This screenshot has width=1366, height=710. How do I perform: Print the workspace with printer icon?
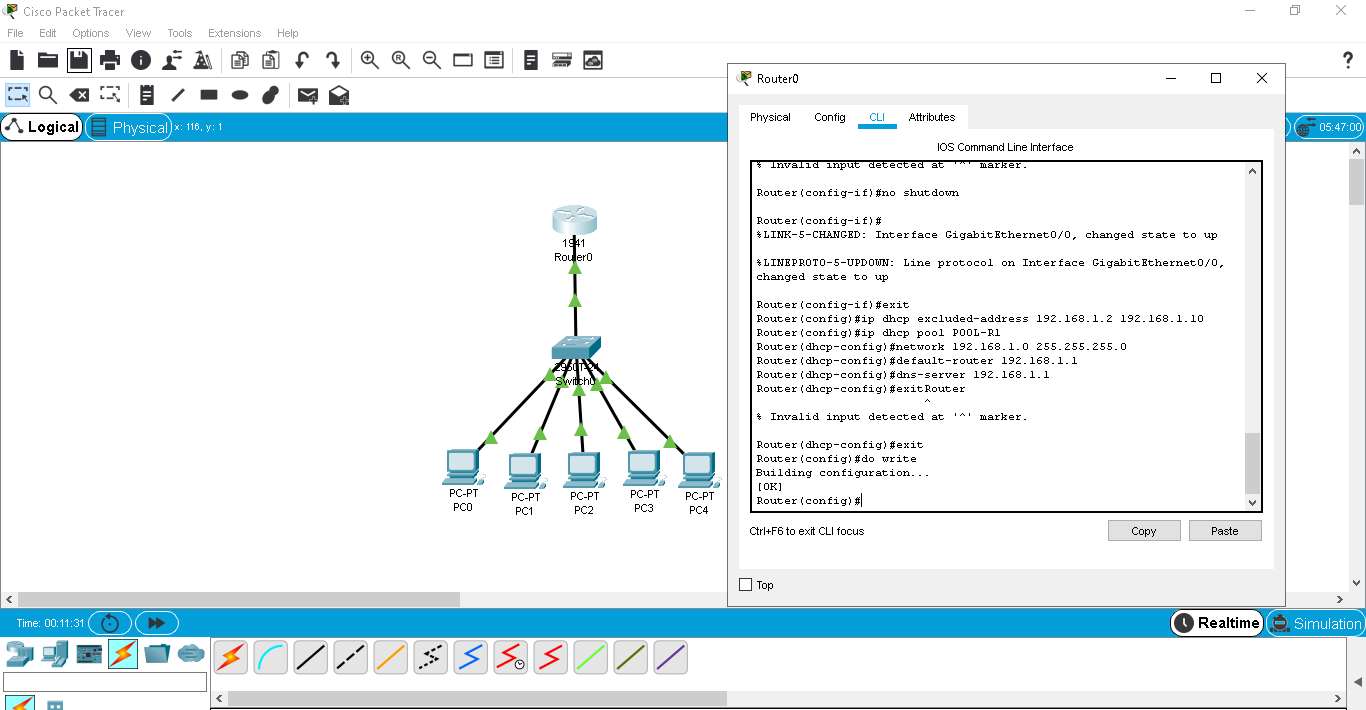[110, 60]
